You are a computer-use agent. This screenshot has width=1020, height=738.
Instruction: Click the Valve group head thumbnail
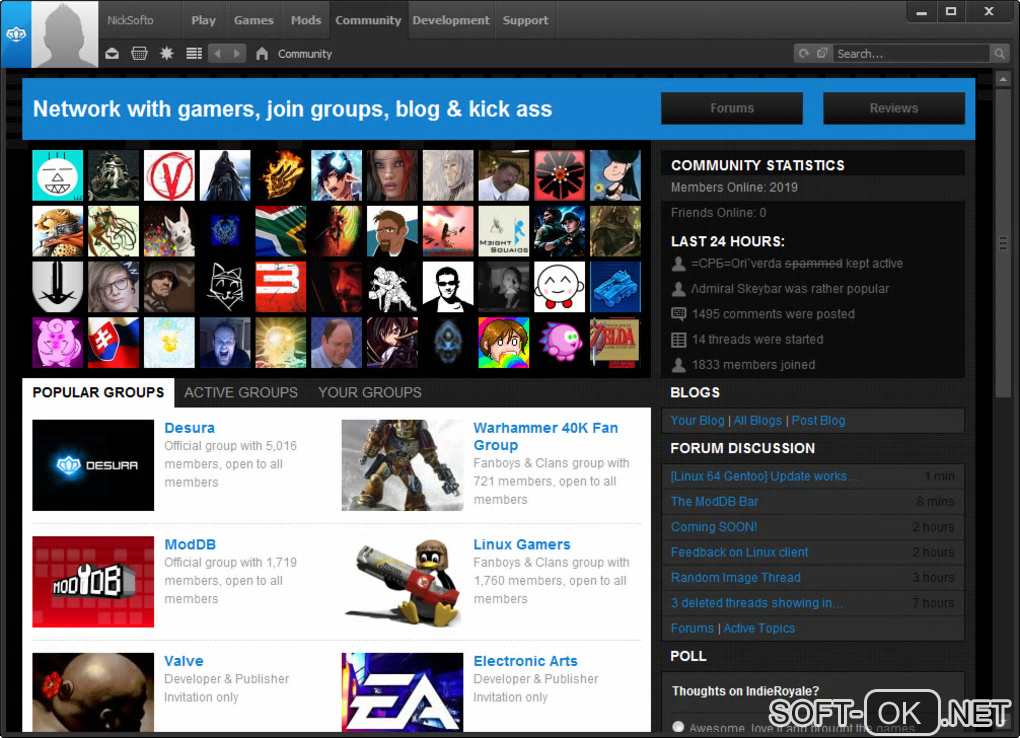point(93,692)
